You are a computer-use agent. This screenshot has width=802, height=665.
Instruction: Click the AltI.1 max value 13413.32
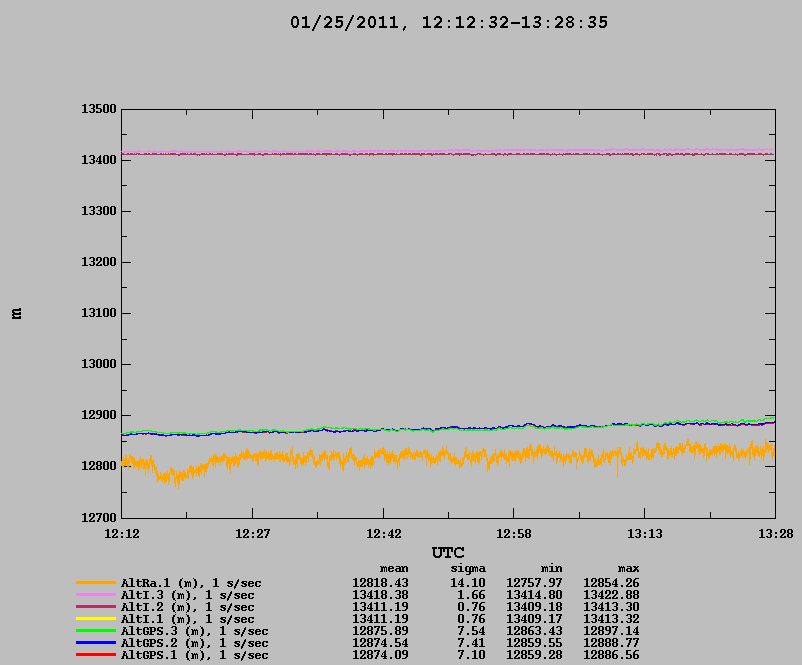pyautogui.click(x=611, y=619)
